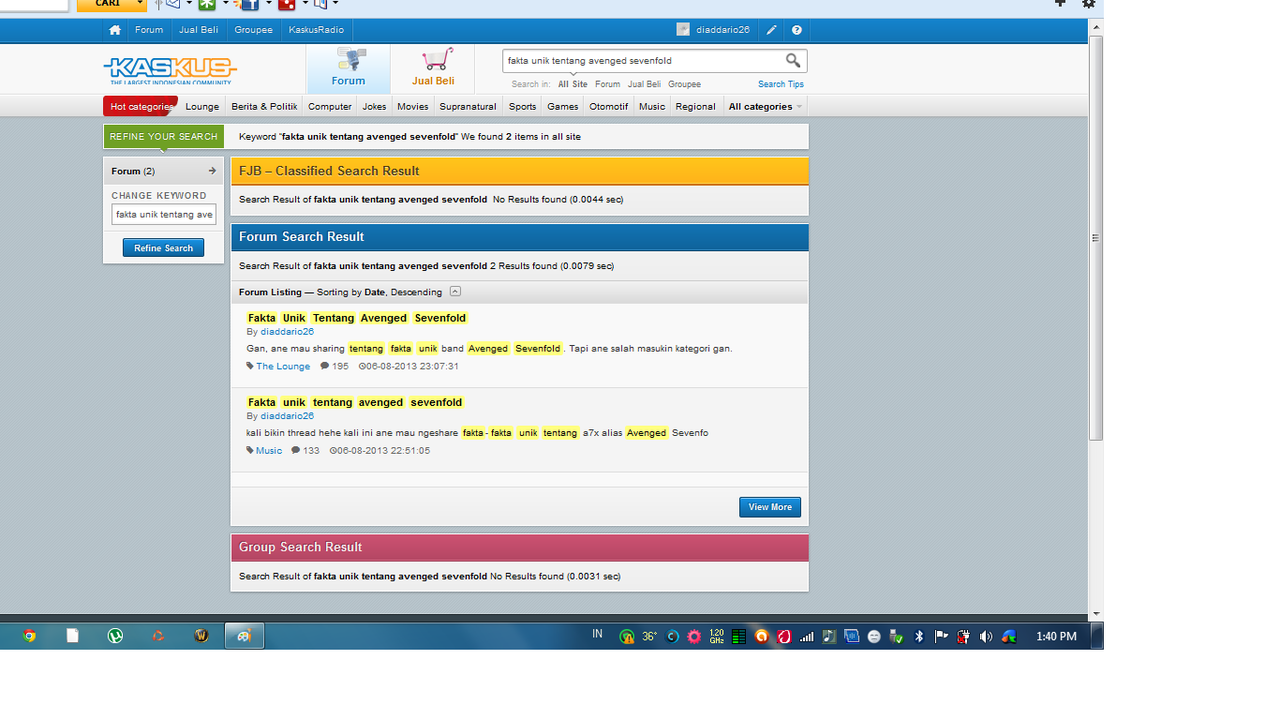Image resolution: width=1280 pixels, height=720 pixels.
Task: Click the Refine Search button
Action: [163, 248]
